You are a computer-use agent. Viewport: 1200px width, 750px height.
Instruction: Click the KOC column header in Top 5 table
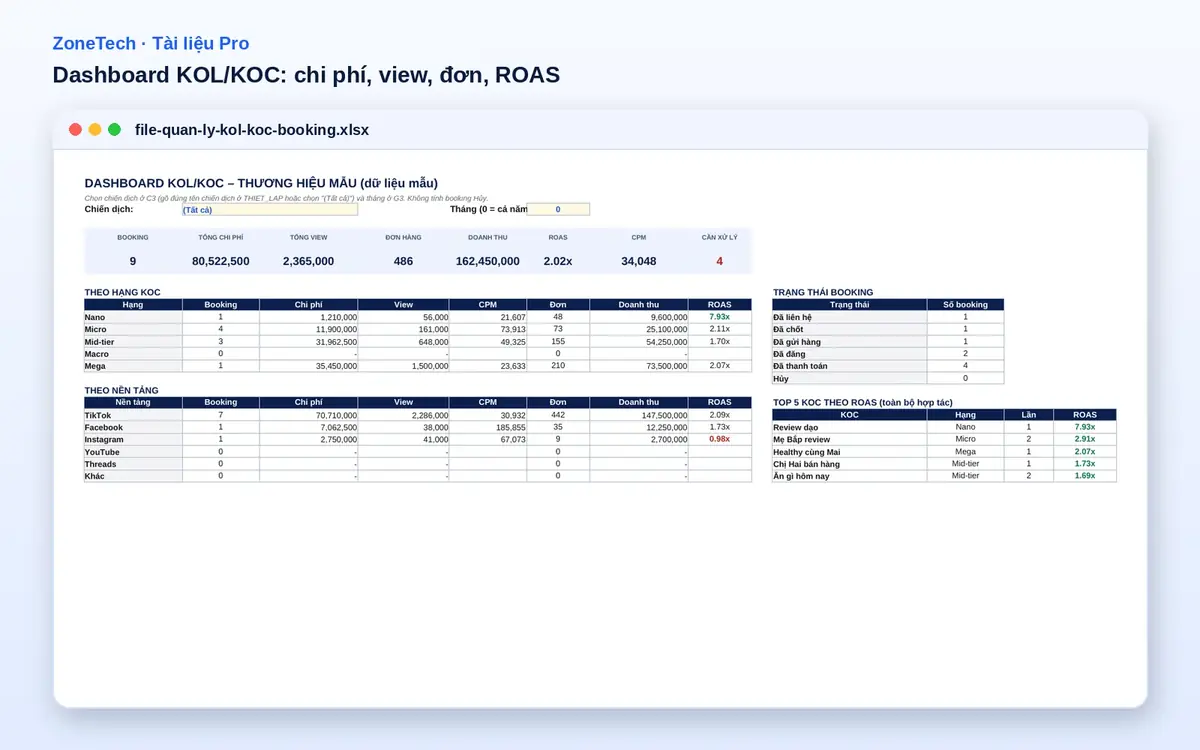pos(849,415)
